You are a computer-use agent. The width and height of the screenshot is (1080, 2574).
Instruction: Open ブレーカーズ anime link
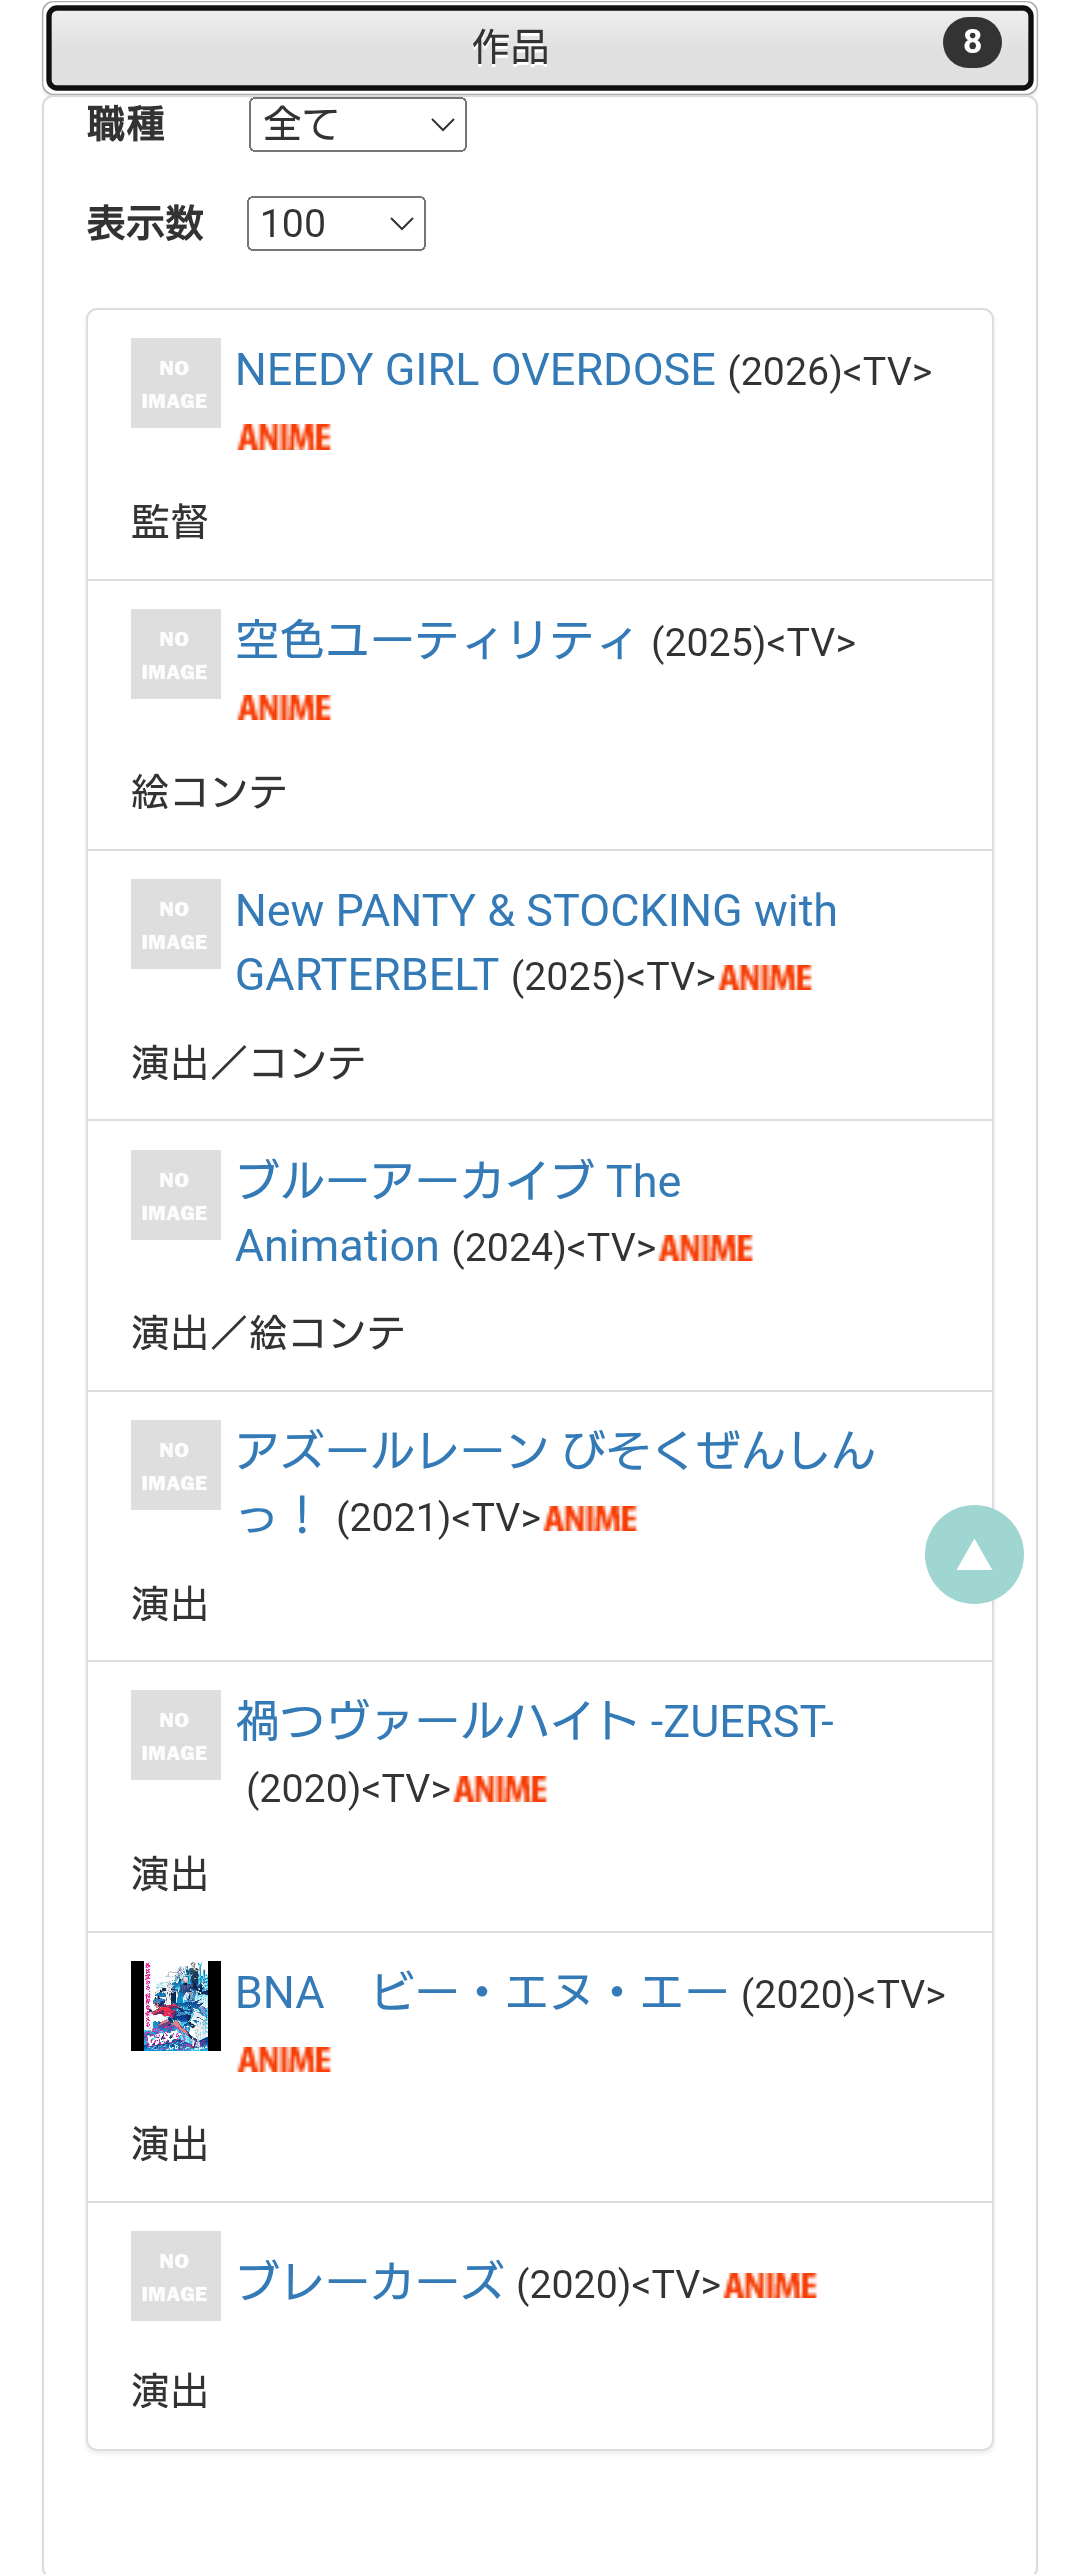tap(369, 2282)
